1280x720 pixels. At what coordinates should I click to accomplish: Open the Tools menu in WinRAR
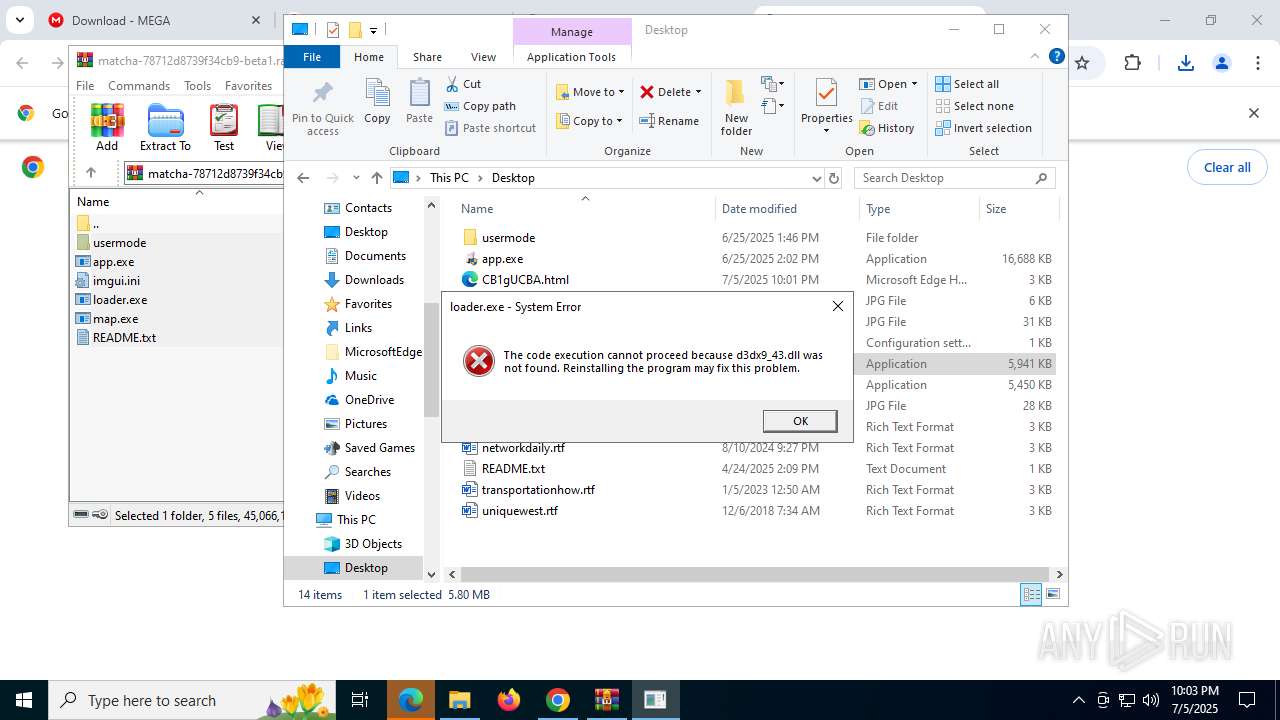click(x=197, y=86)
